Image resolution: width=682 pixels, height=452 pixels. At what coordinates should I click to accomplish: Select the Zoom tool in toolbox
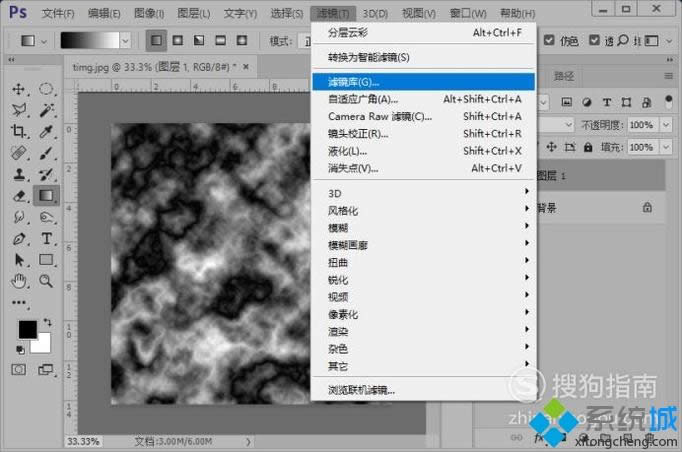(46, 282)
